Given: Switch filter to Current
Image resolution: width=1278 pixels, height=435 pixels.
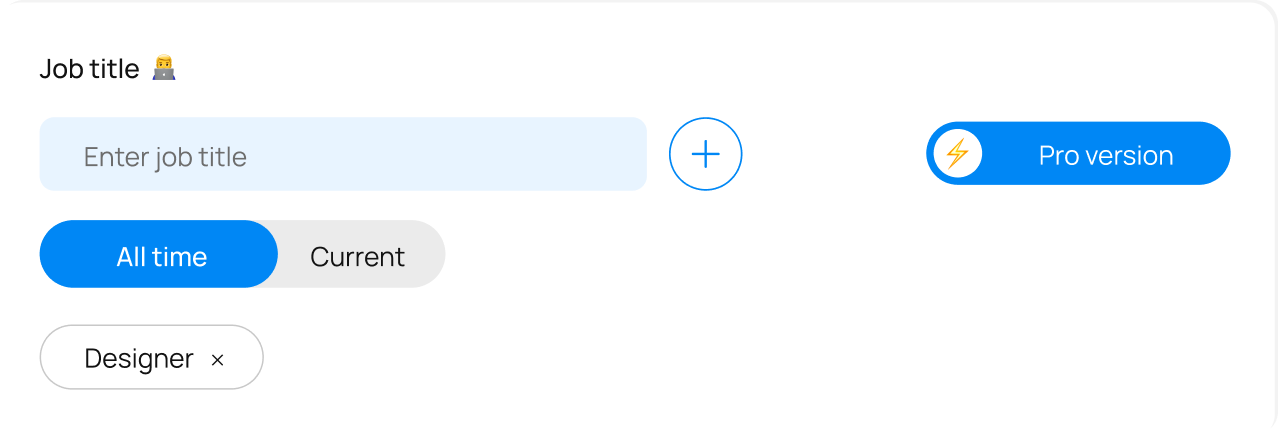Looking at the screenshot, I should pyautogui.click(x=358, y=256).
